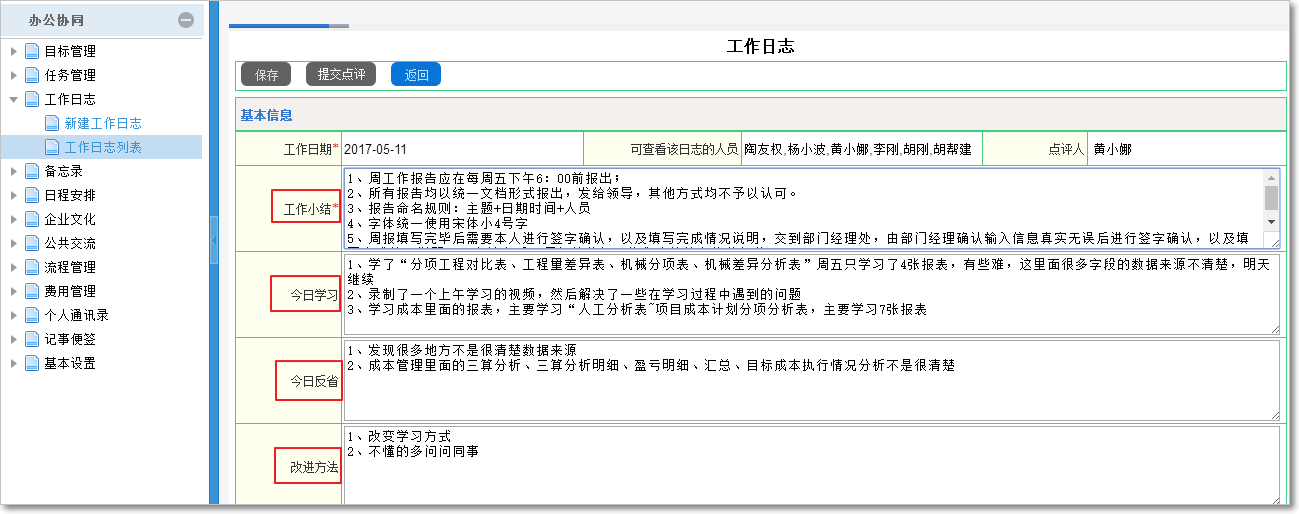The image size is (1299, 514).
Task: Click the page icon beside 新建工作日志
Action: (52, 123)
